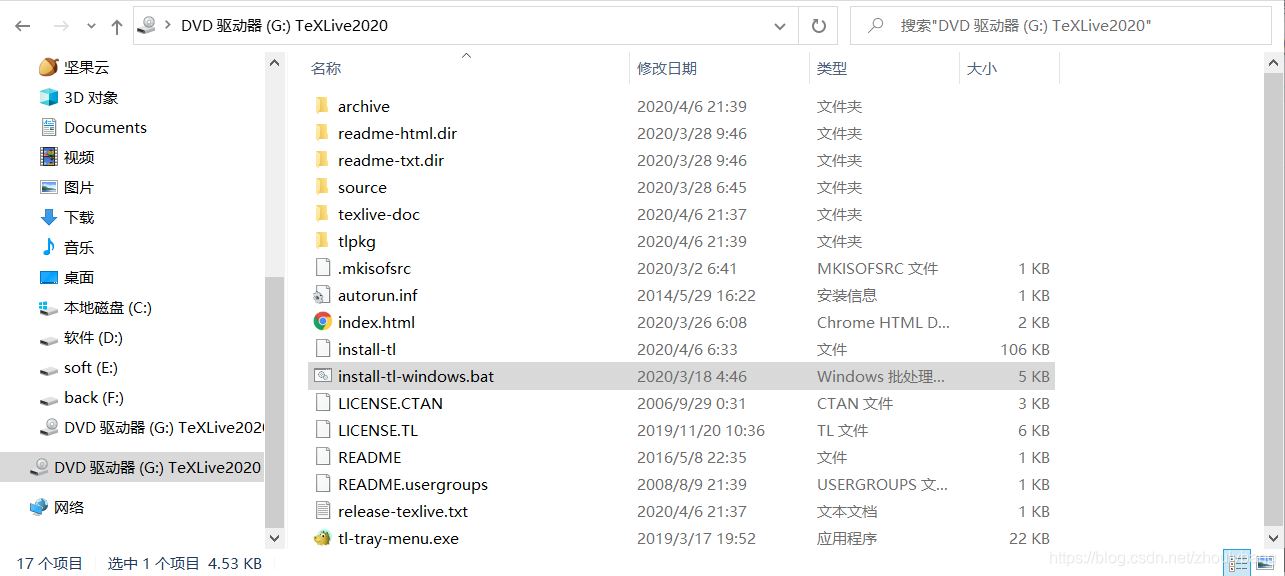Click the 应用程序 type cell

pyautogui.click(x=847, y=538)
